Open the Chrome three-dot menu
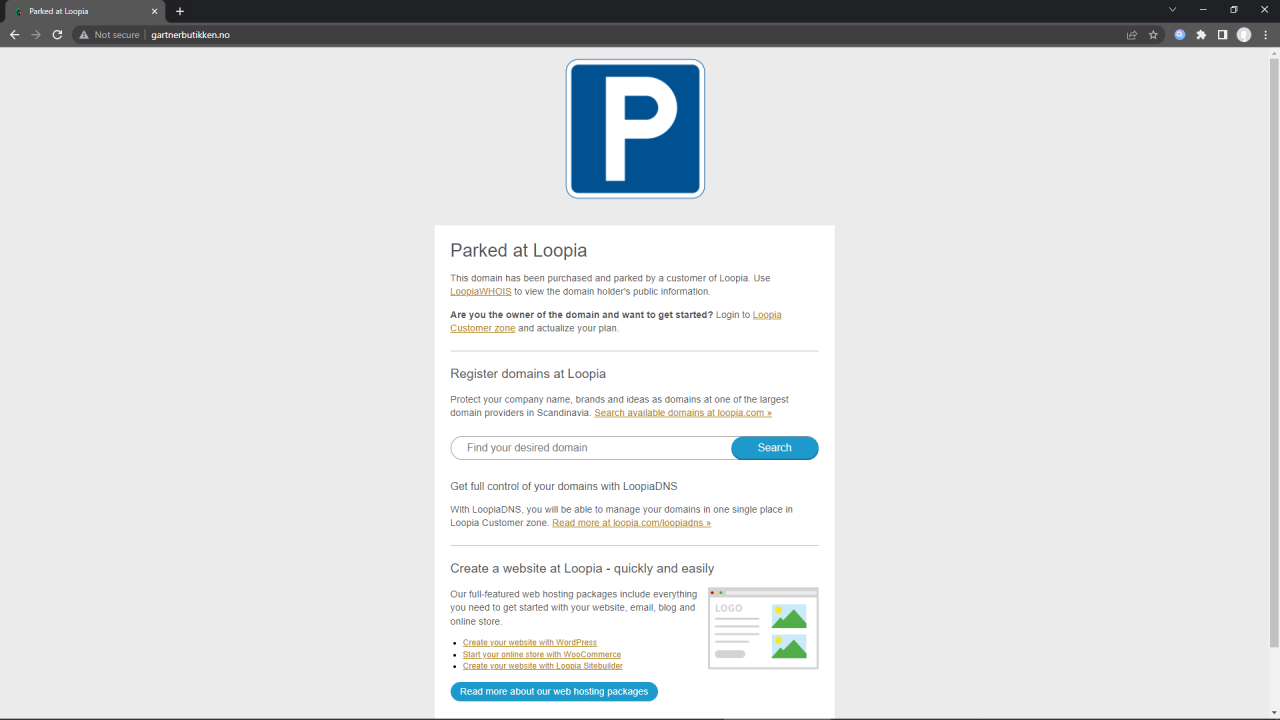The width and height of the screenshot is (1280, 720). coord(1267,34)
